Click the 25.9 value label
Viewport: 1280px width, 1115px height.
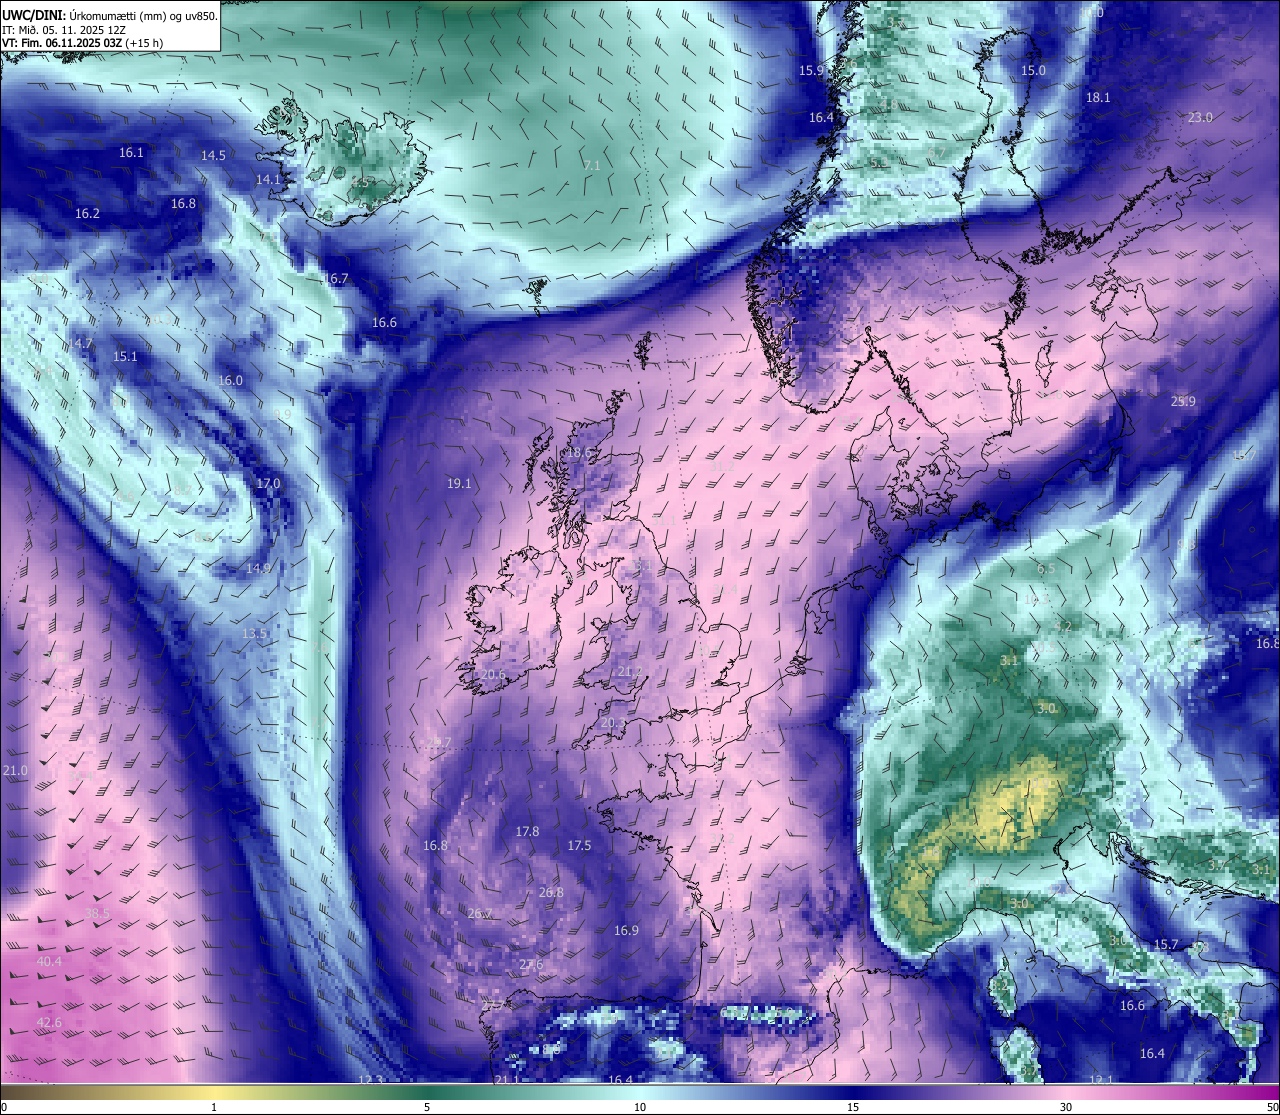point(1183,402)
